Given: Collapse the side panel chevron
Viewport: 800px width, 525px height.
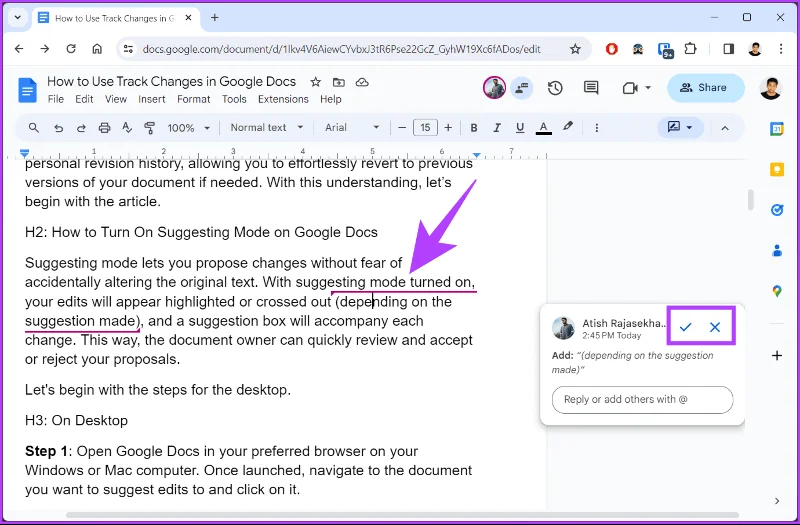Looking at the screenshot, I should pos(777,501).
